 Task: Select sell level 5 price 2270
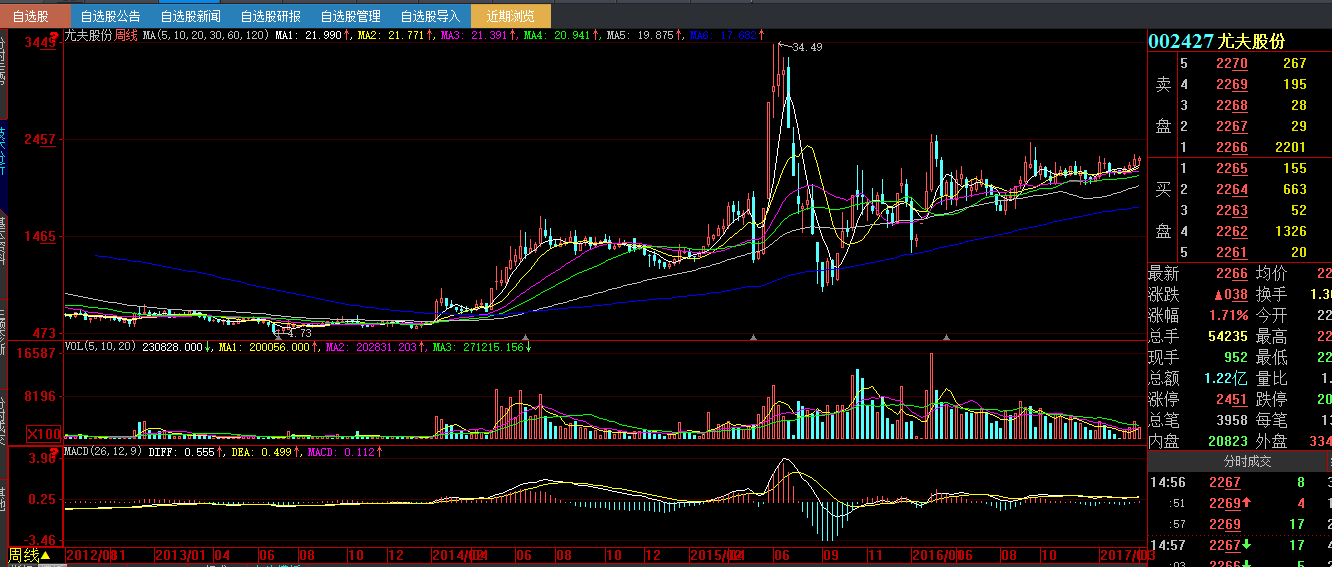point(1231,63)
